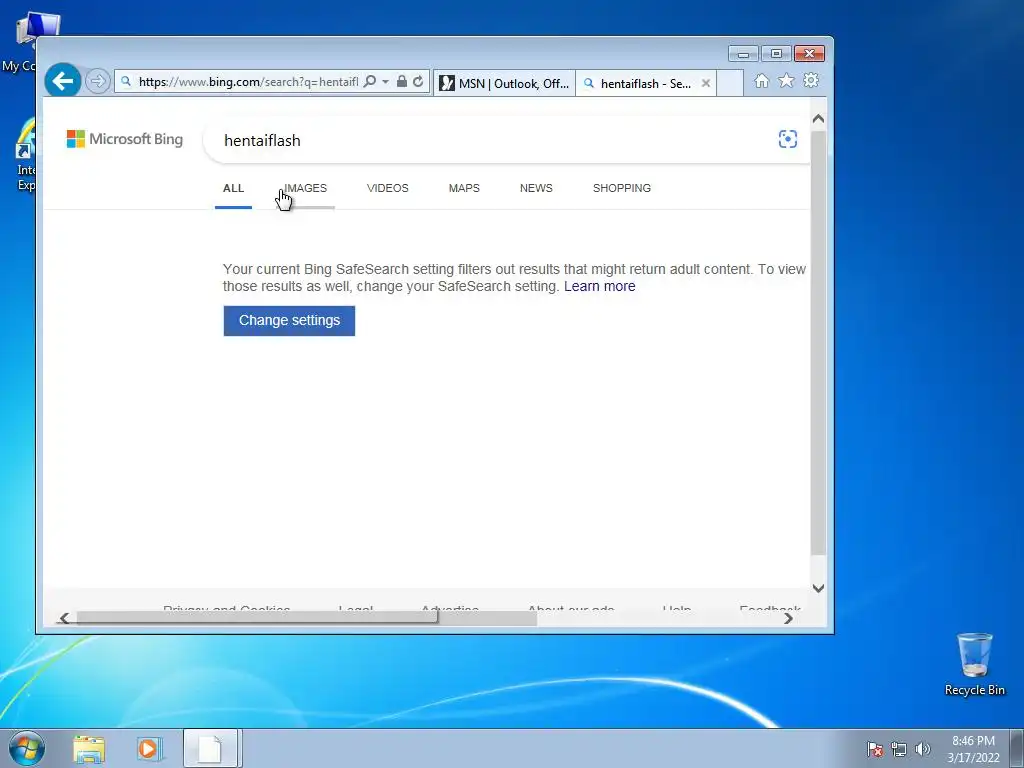Open the Windows Start menu orb
This screenshot has width=1024, height=768.
coord(25,748)
